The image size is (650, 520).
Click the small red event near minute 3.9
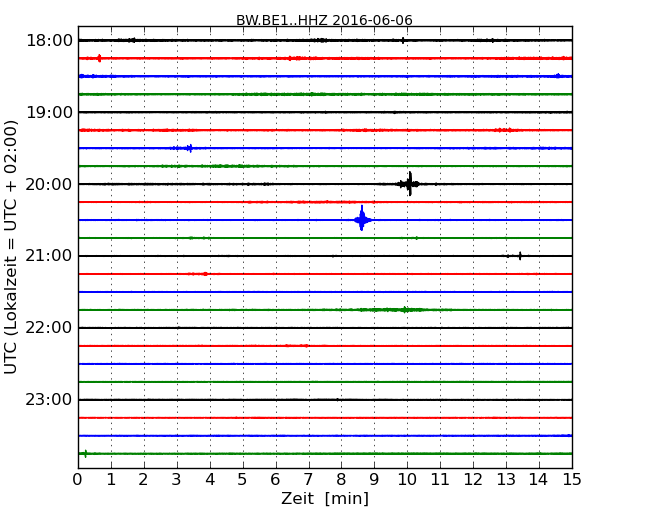[205, 274]
